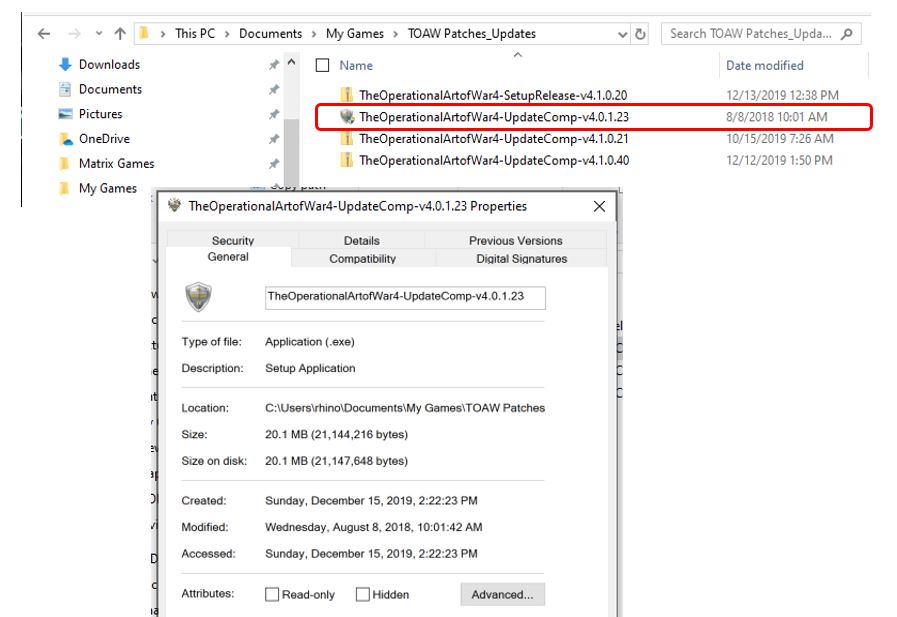Switch to the Compatibility tab
The height and width of the screenshot is (617, 897).
tap(363, 258)
